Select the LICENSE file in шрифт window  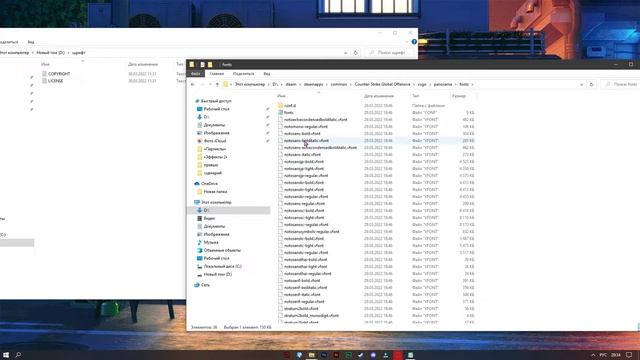click(56, 81)
